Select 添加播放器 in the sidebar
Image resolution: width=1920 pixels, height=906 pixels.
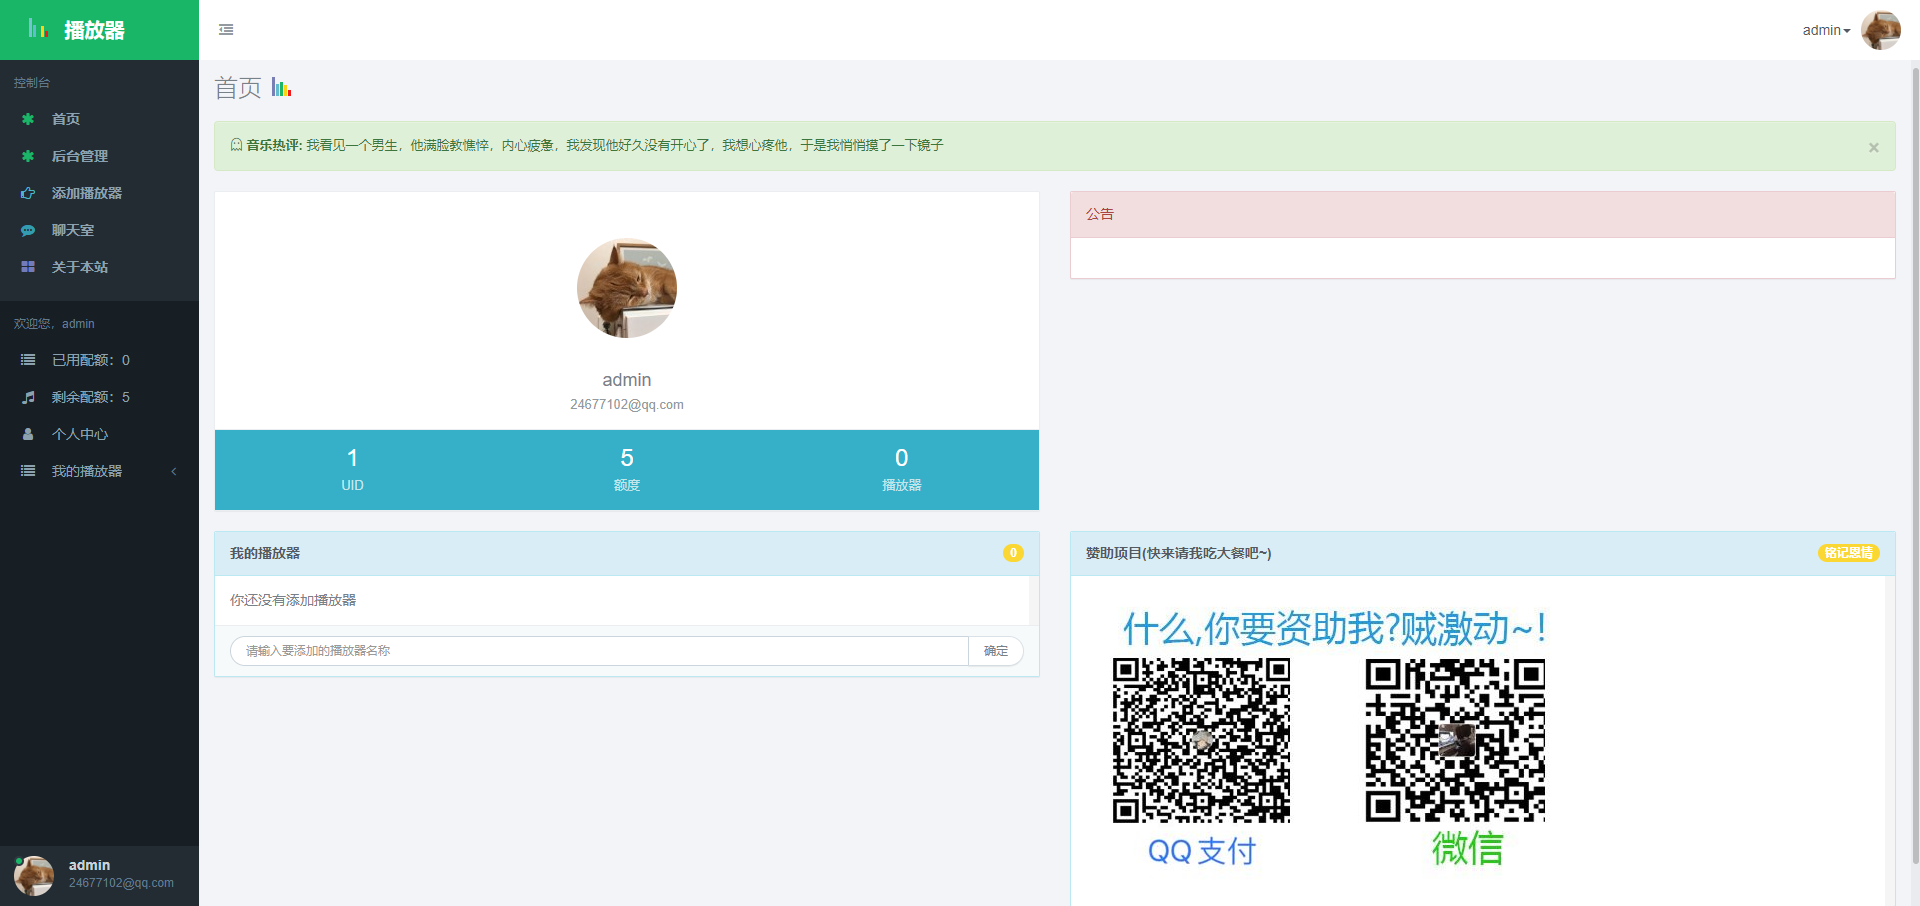[99, 193]
